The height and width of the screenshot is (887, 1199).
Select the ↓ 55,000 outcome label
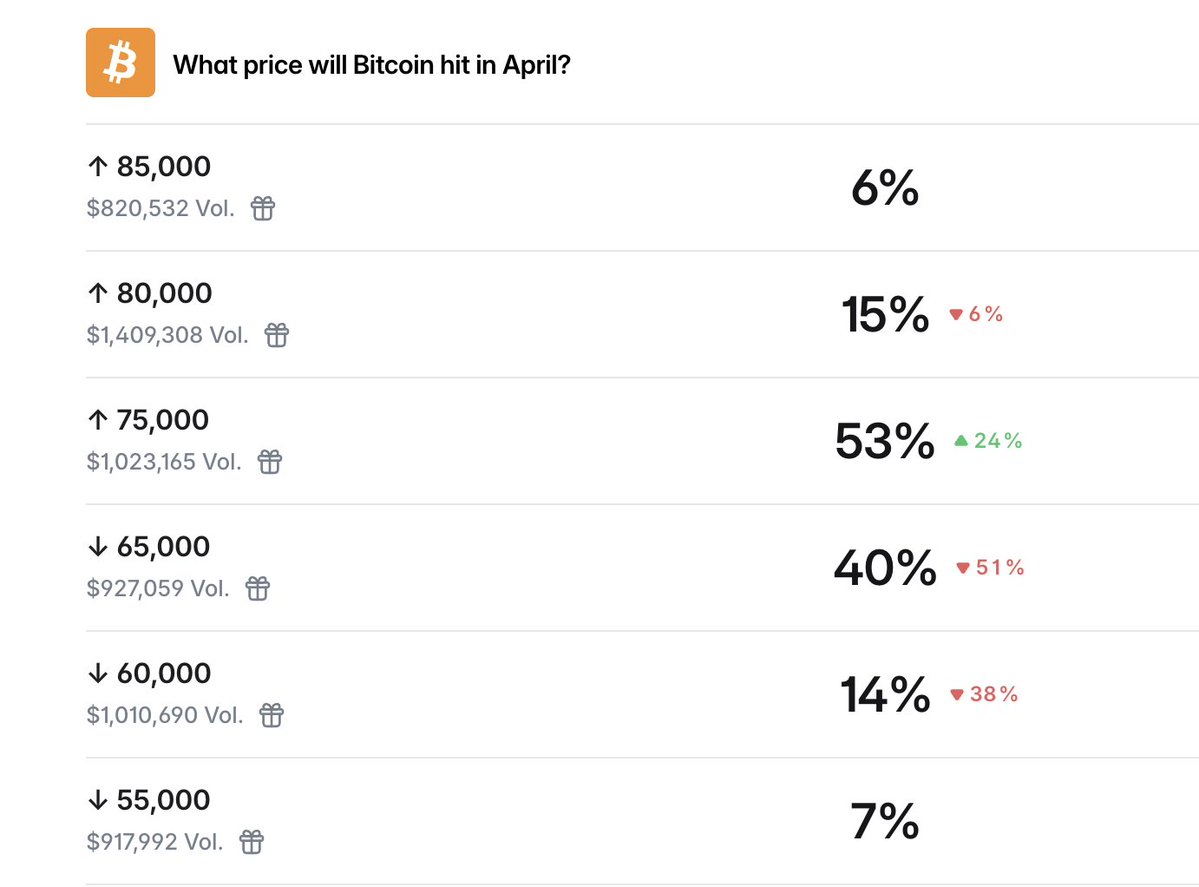coord(149,801)
